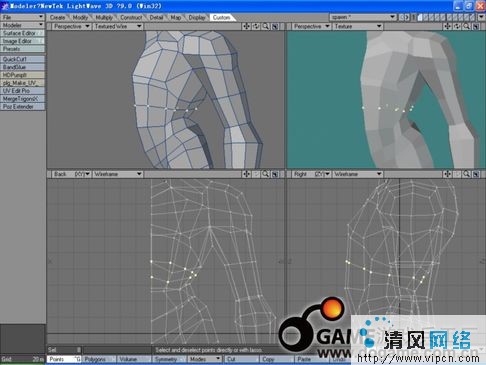Maximize the Right (ZY) wireframe viewport
The width and height of the screenshot is (486, 365).
point(476,174)
